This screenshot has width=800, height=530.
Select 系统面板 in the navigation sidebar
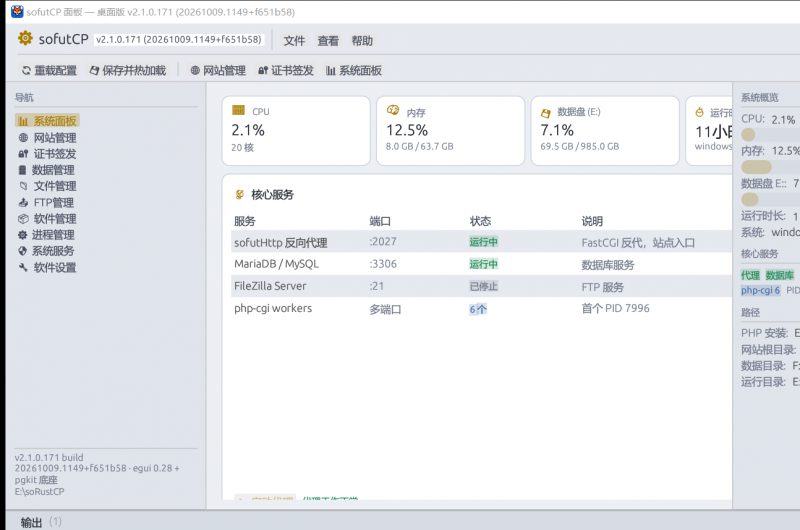pyautogui.click(x=47, y=121)
